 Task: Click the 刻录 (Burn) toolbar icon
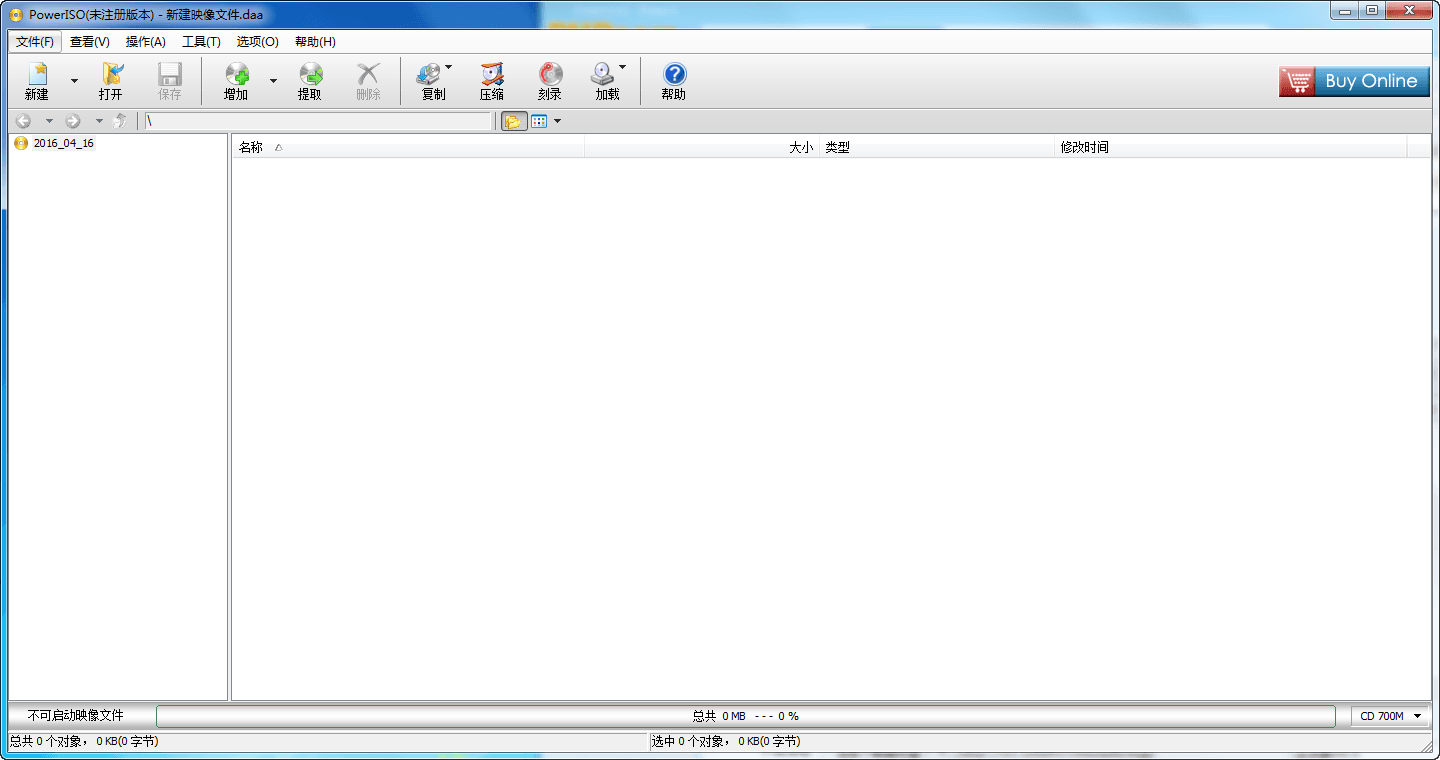pyautogui.click(x=550, y=81)
